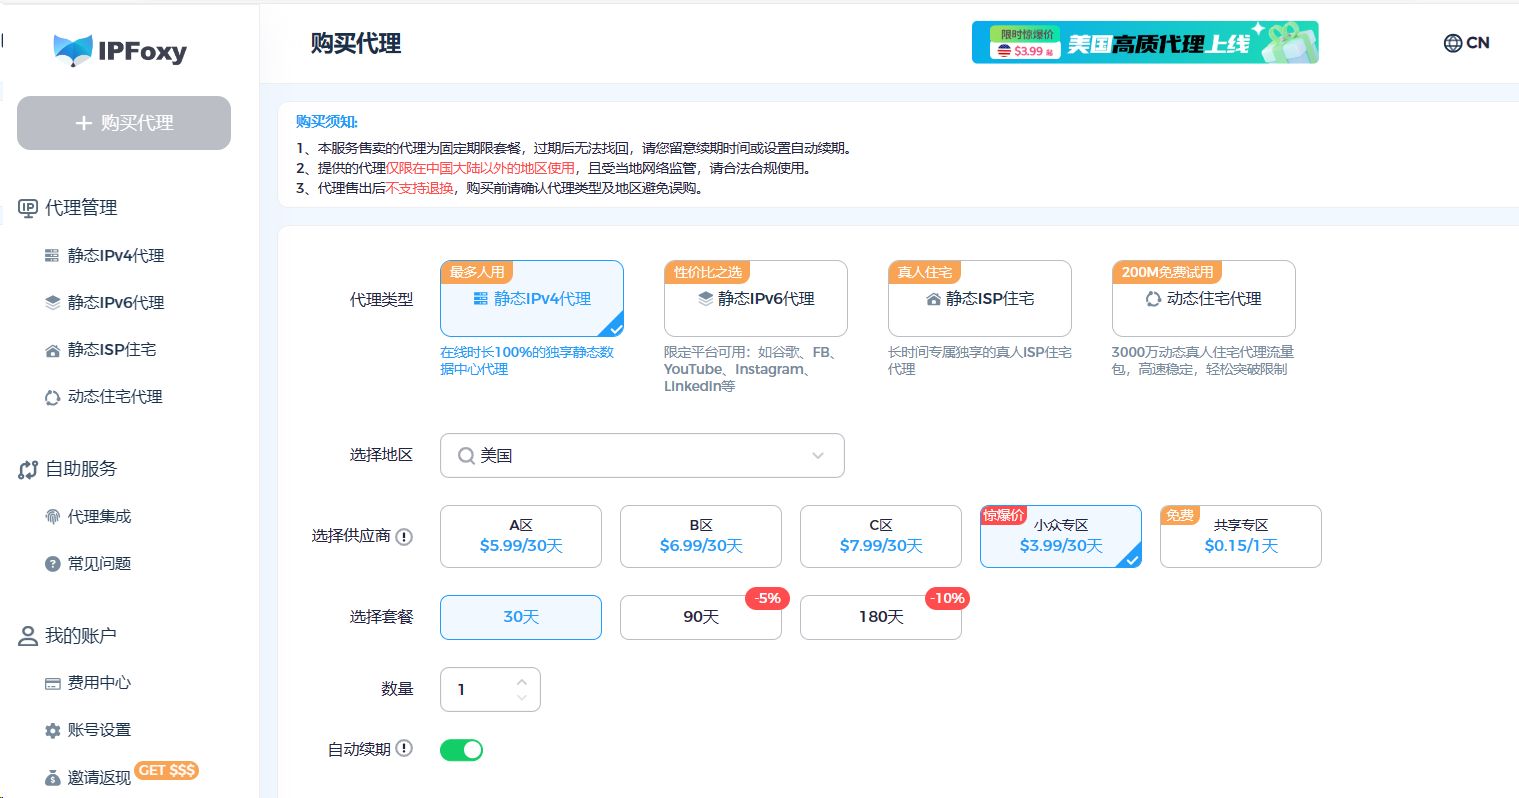Select supplier C区 $7.99/30天
This screenshot has width=1519, height=798.
881,536
